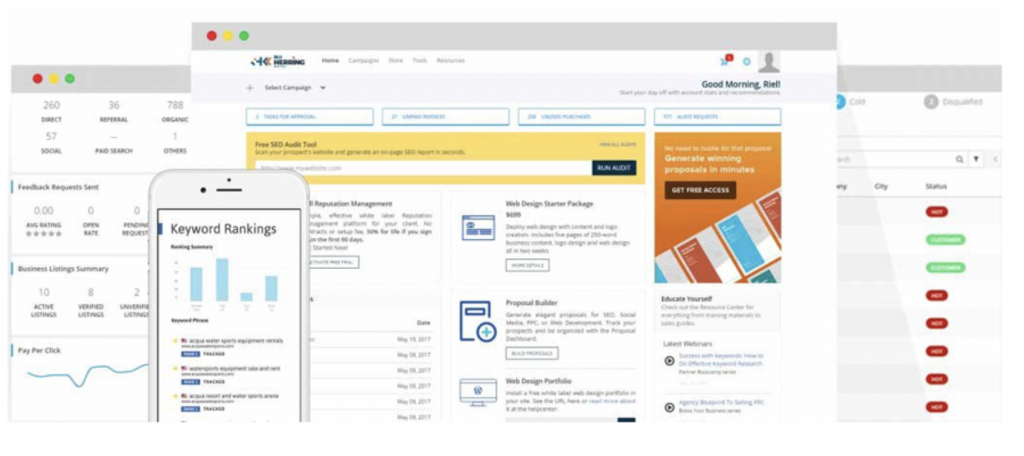This screenshot has height=456, width=1024.
Task: Play the Success with Keywords webinar
Action: click(x=669, y=360)
